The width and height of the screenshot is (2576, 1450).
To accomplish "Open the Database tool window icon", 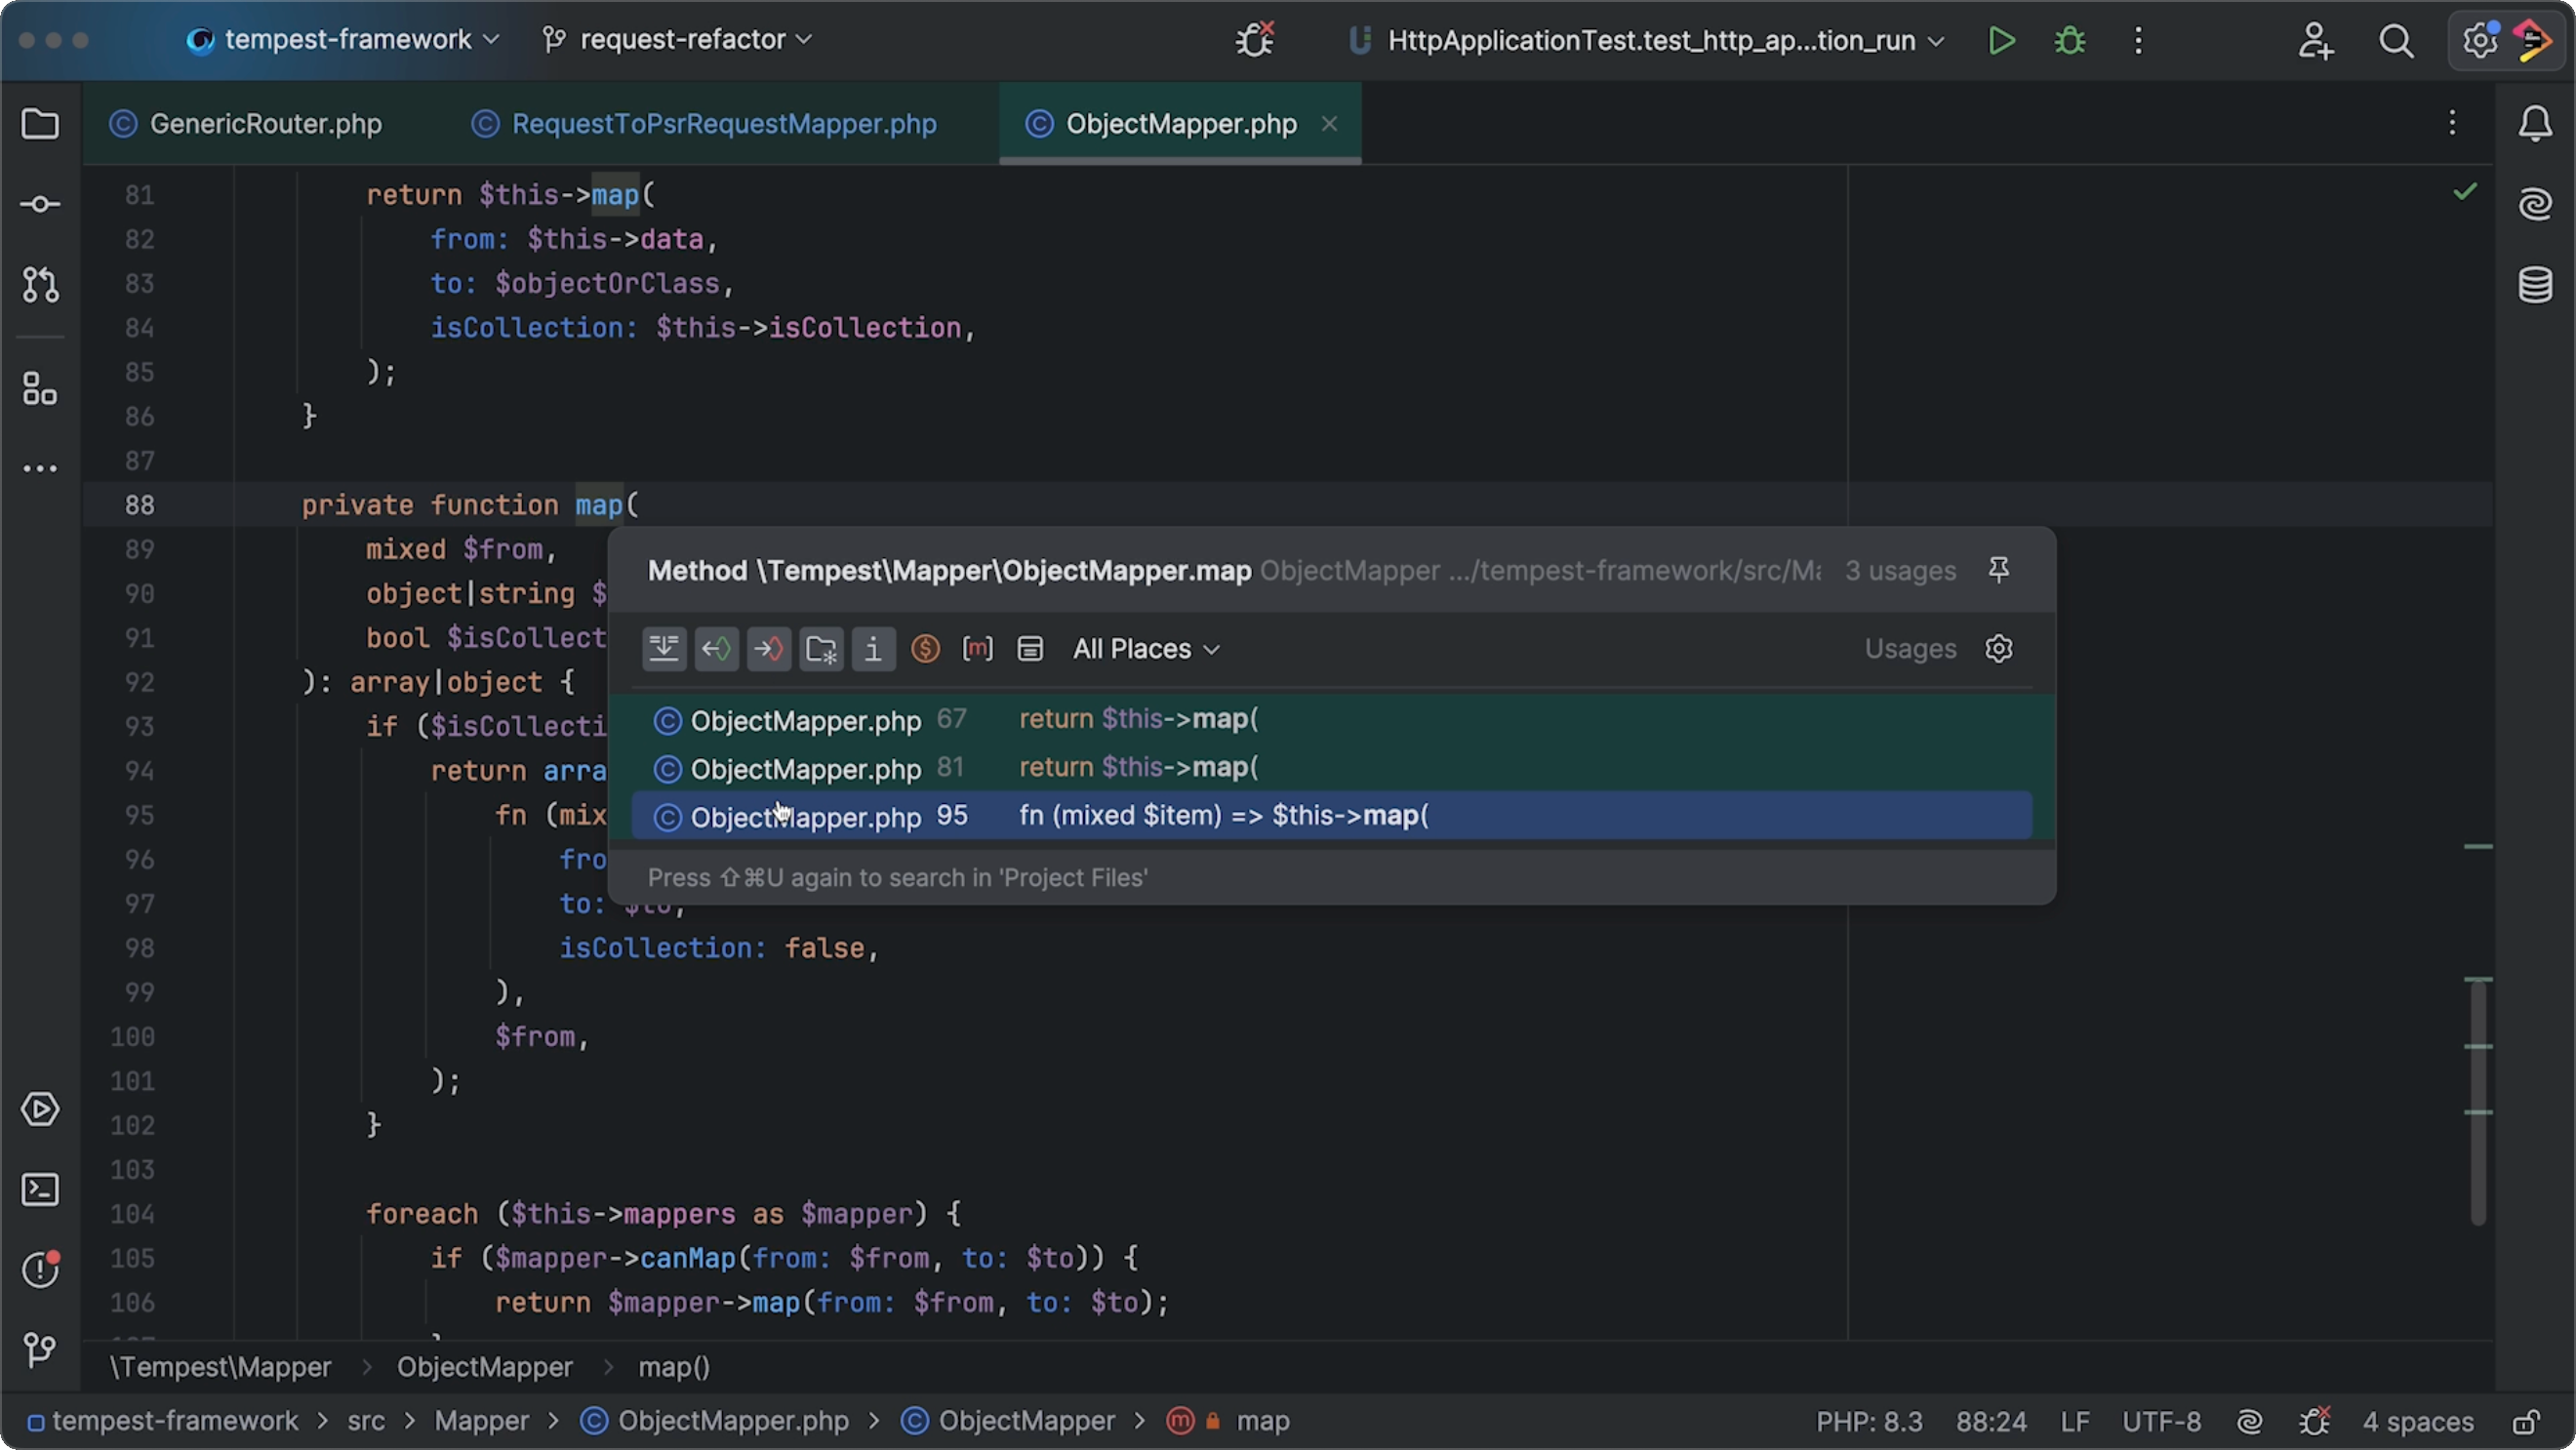I will (2535, 285).
